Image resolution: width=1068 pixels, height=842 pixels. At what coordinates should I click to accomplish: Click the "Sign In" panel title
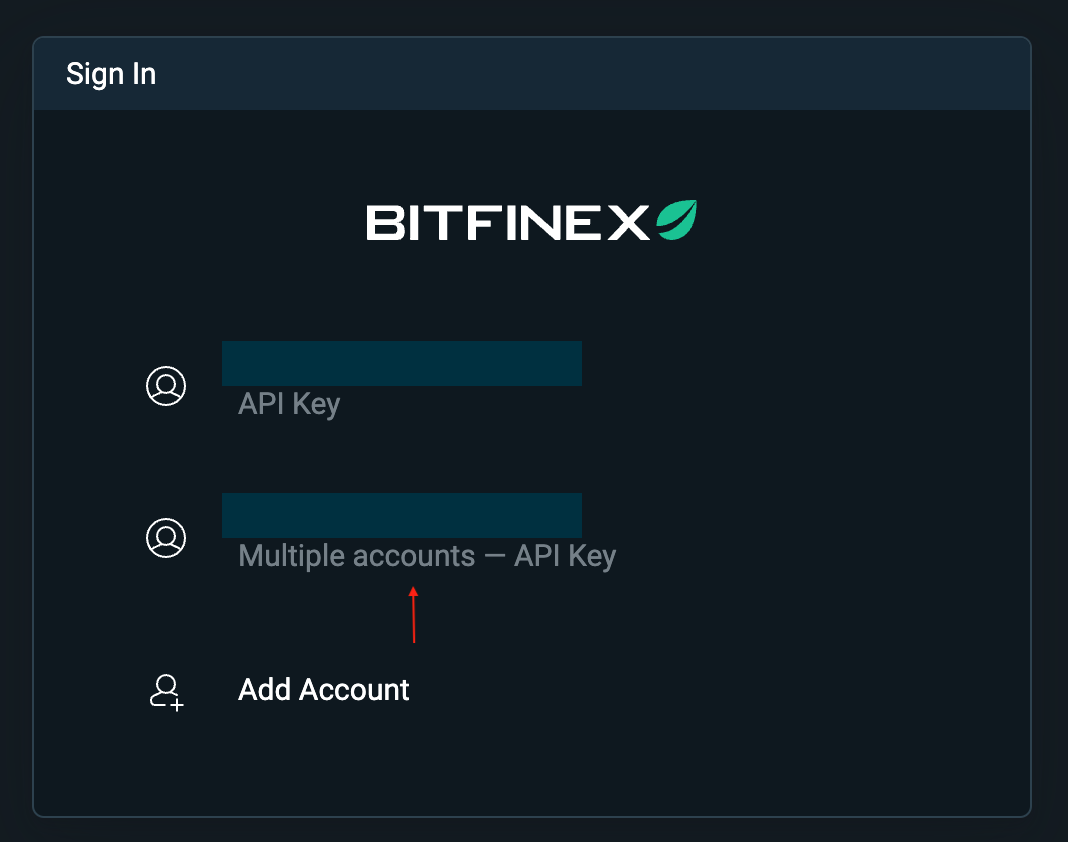(111, 74)
